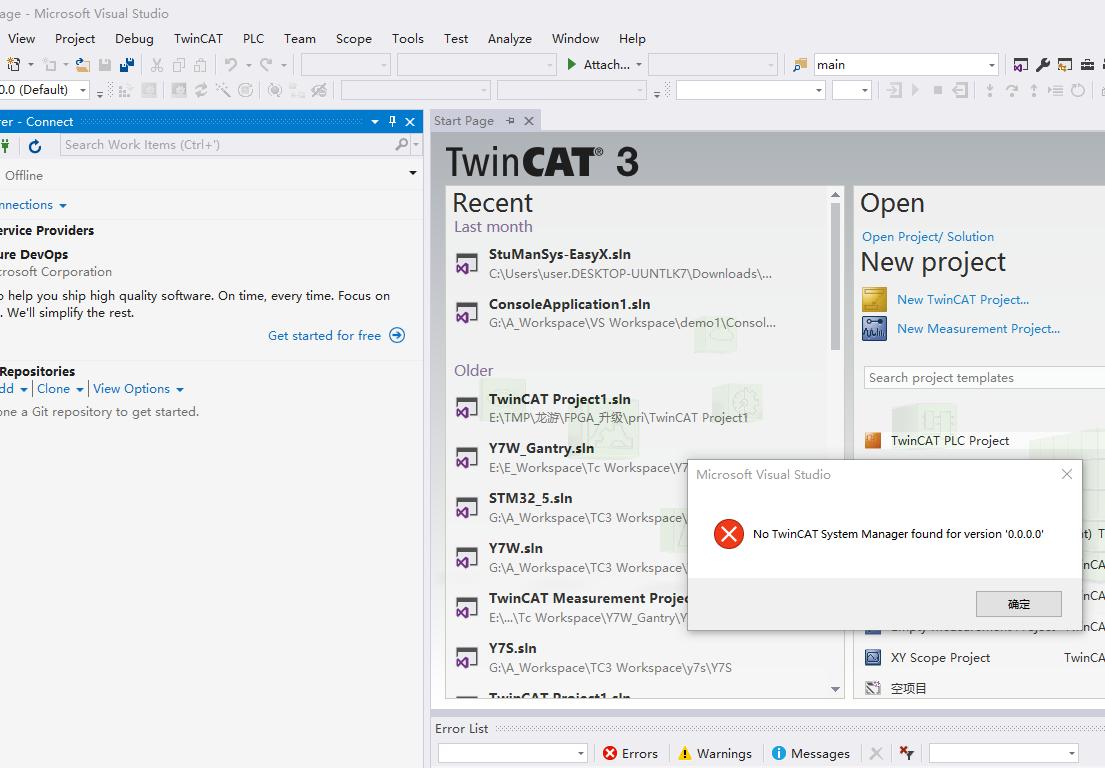This screenshot has width=1105, height=768.
Task: Click the Refresh icon in Team Explorer
Action: 35,146
